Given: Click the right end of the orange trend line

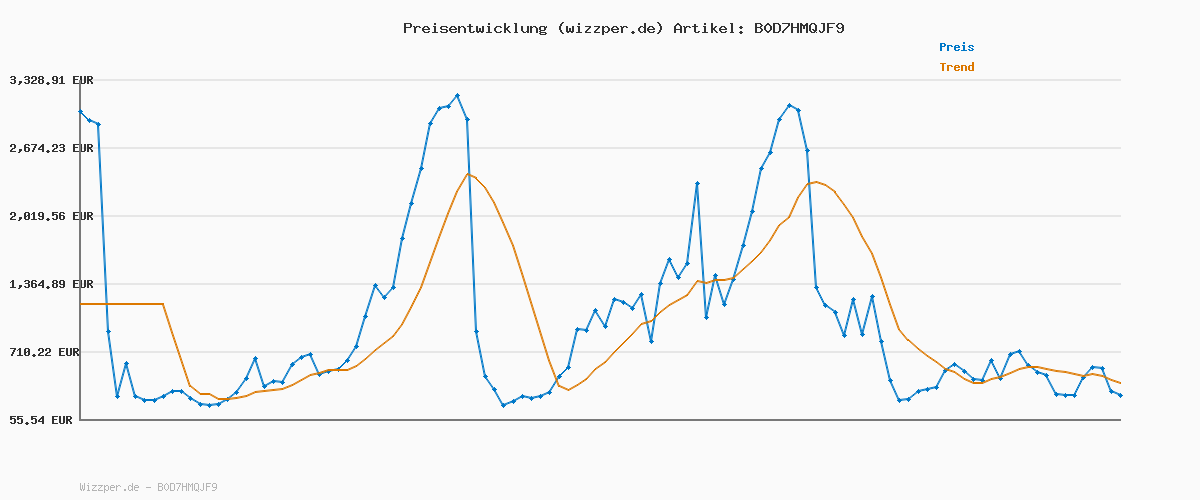Looking at the screenshot, I should (x=1120, y=383).
